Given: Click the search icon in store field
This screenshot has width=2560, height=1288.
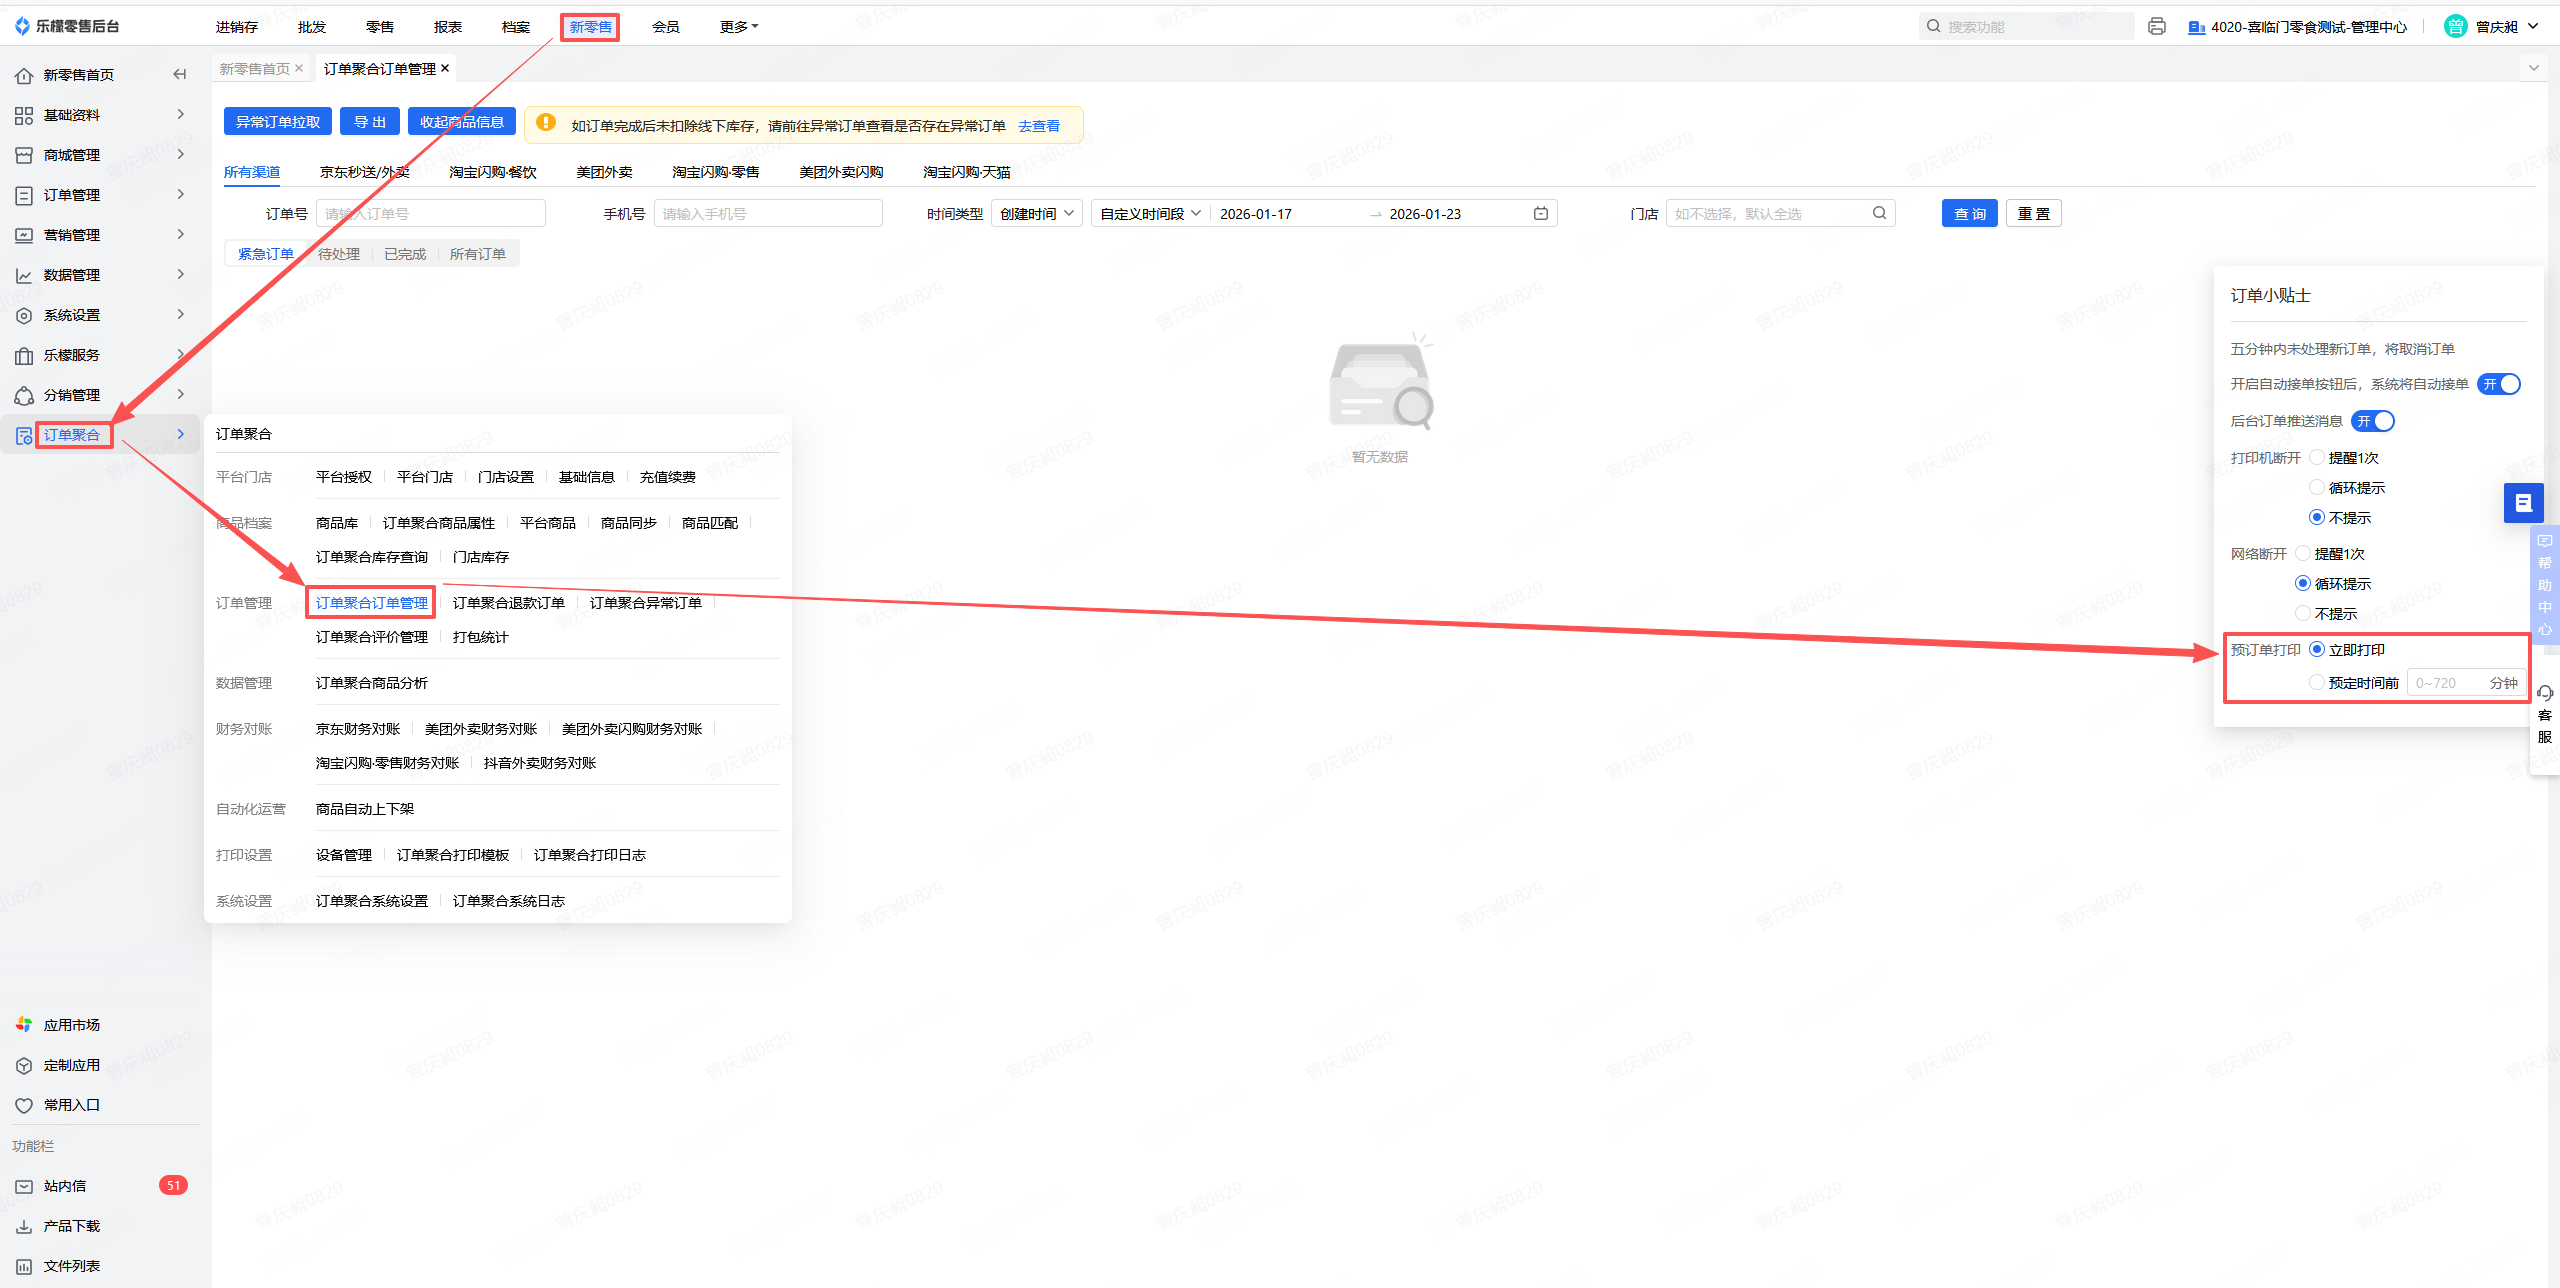Looking at the screenshot, I should tap(1879, 214).
